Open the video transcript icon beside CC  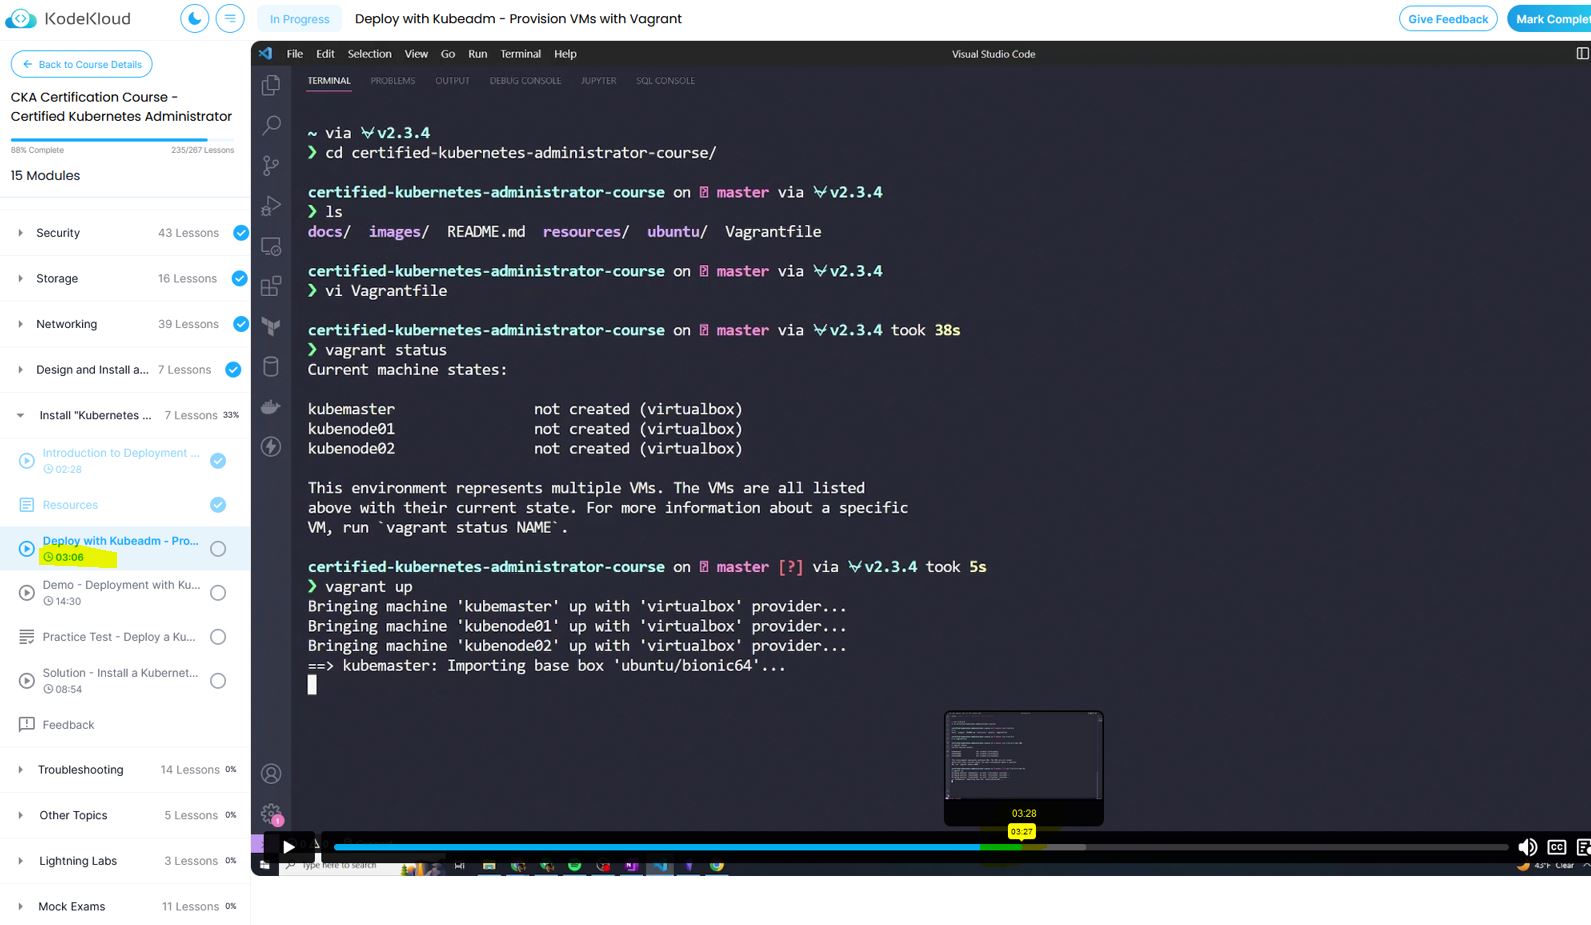tap(1583, 847)
